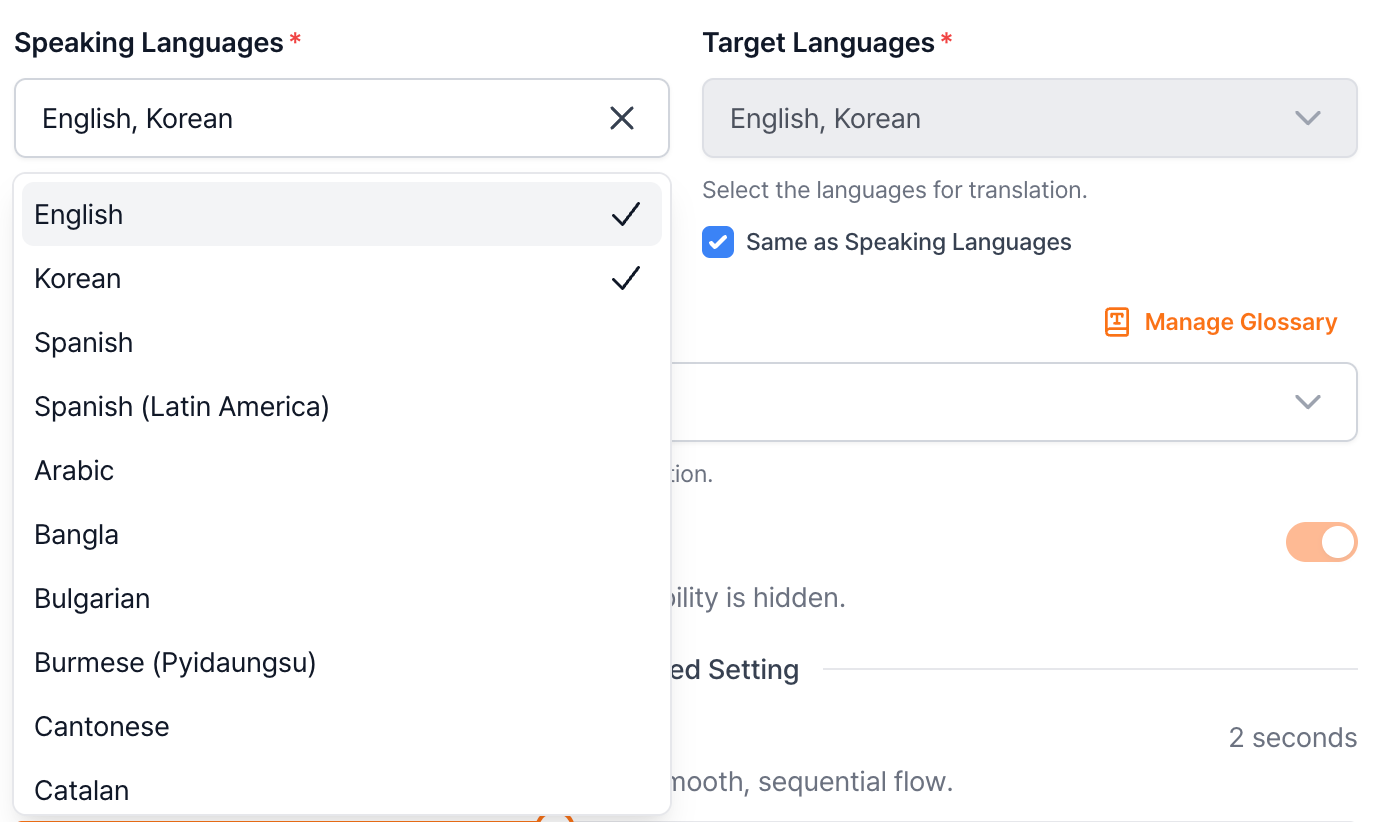Open the glossary selection dropdown chevron

point(1307,402)
